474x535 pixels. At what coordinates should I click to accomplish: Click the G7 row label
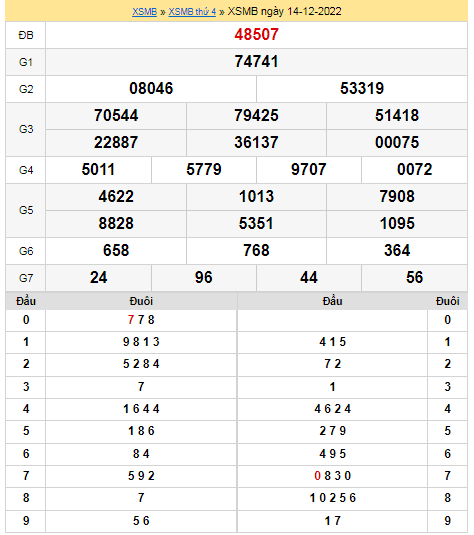tap(26, 278)
